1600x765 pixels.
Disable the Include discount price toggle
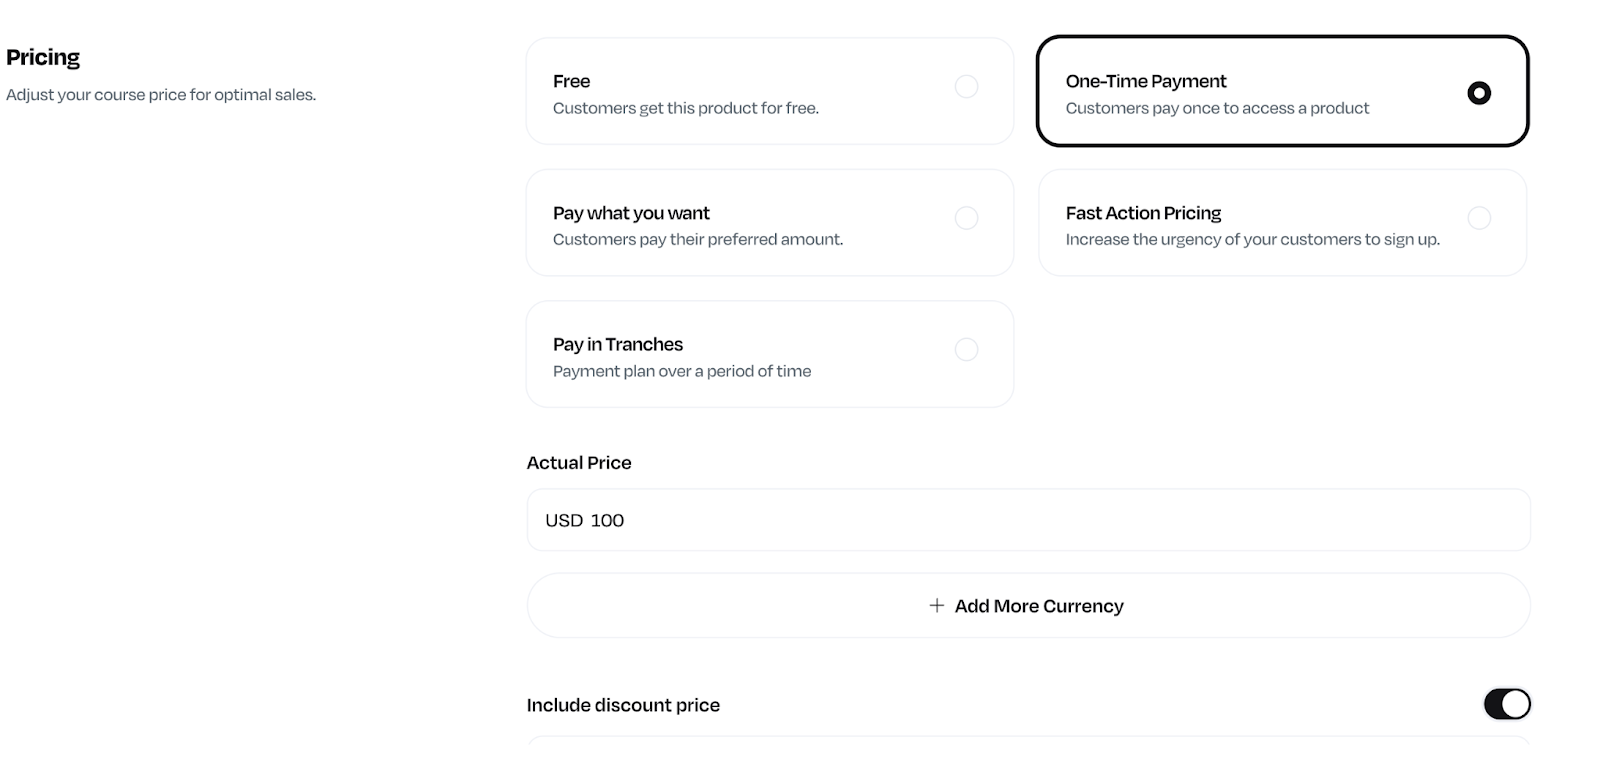click(x=1510, y=703)
